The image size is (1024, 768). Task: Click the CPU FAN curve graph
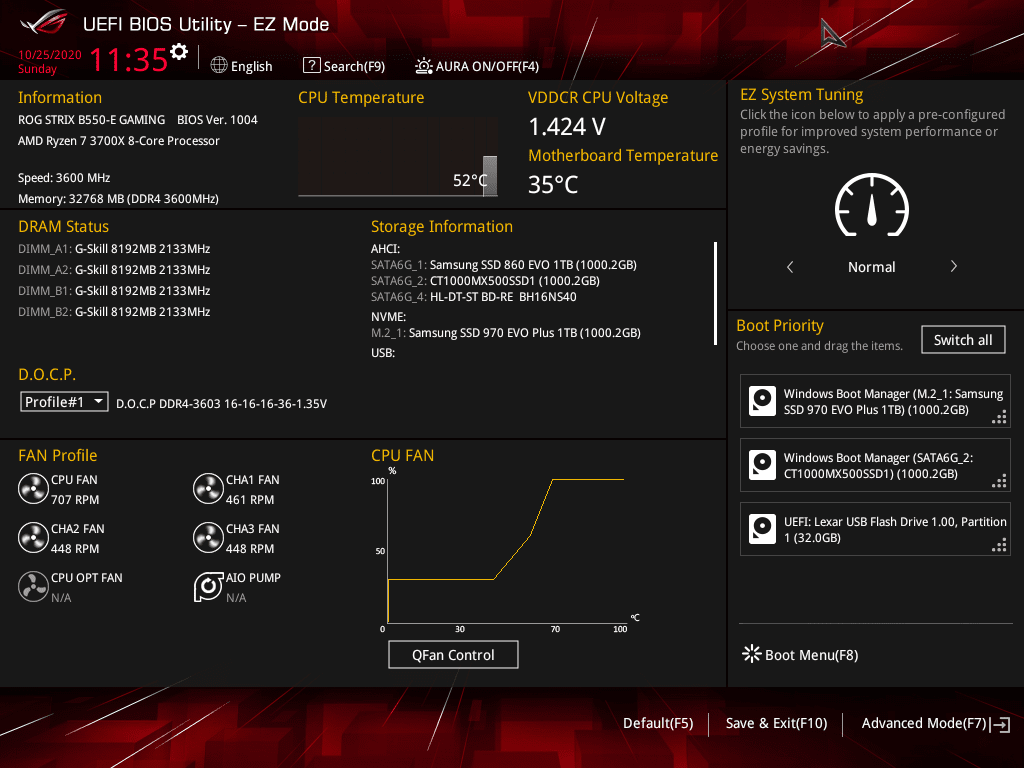pyautogui.click(x=506, y=549)
